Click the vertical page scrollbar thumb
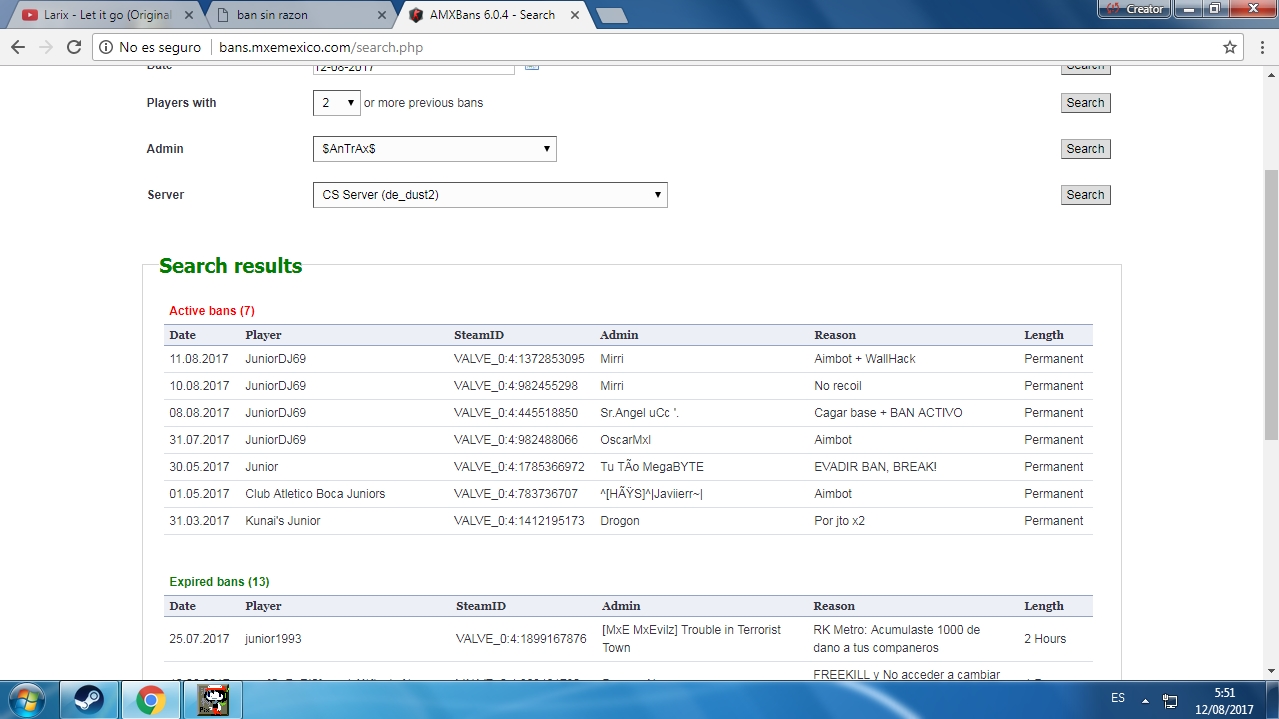1279x719 pixels. click(x=1270, y=305)
